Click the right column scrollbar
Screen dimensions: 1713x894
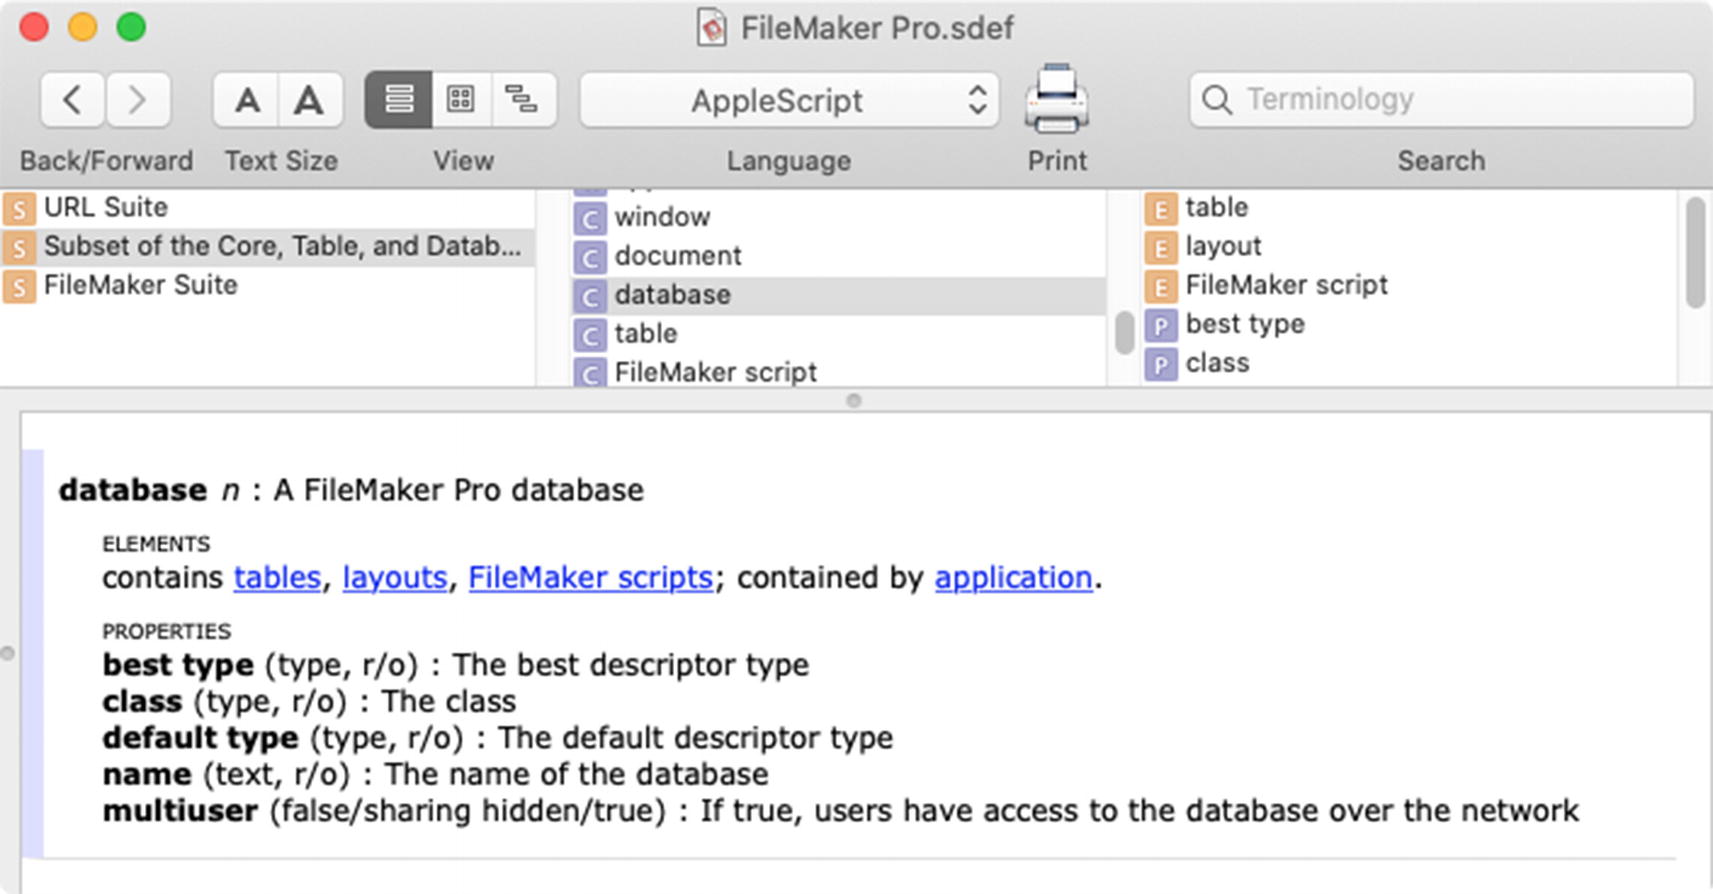pos(1694,253)
